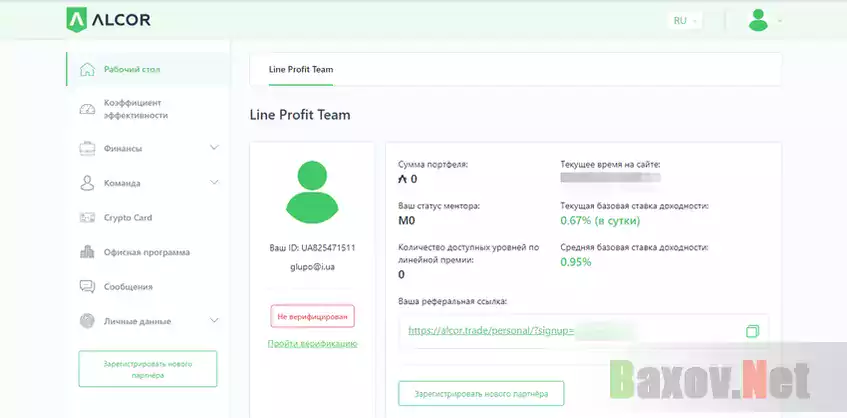The width and height of the screenshot is (847, 418).
Task: Click the briefcase icon for Финансы
Action: tap(87, 149)
